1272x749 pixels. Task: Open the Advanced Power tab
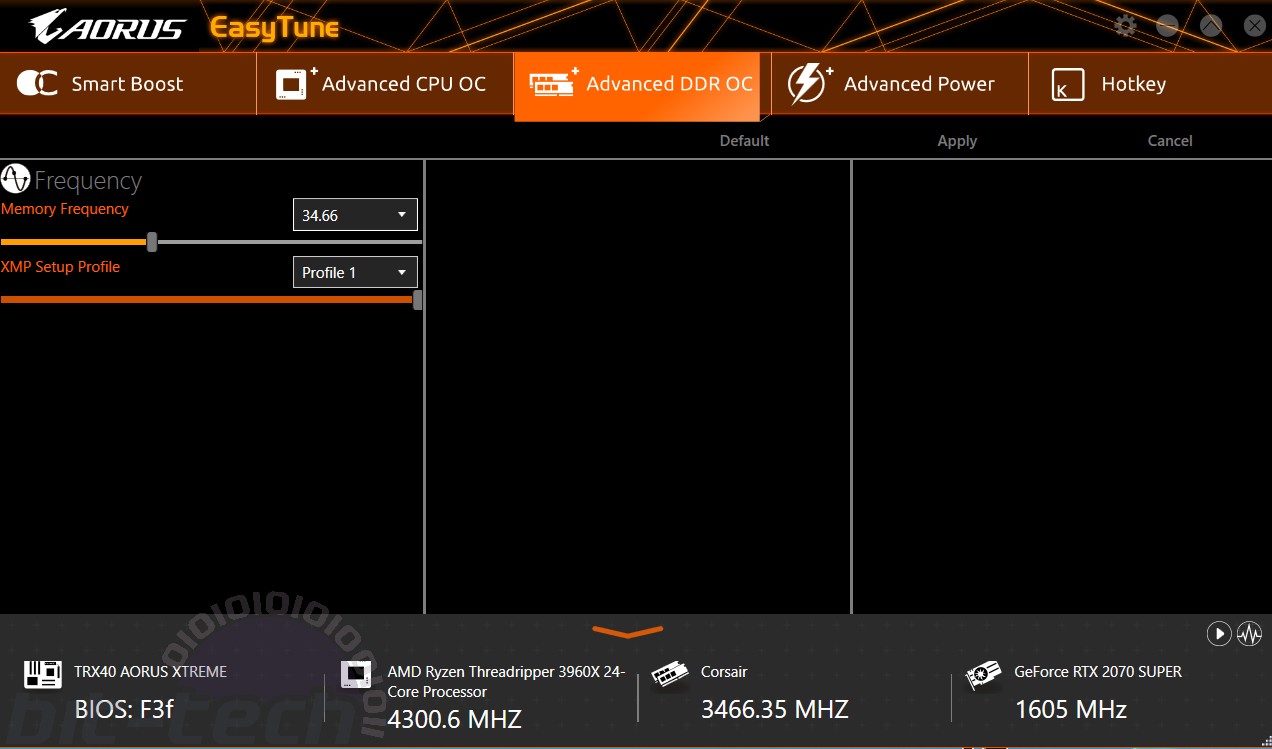(900, 84)
